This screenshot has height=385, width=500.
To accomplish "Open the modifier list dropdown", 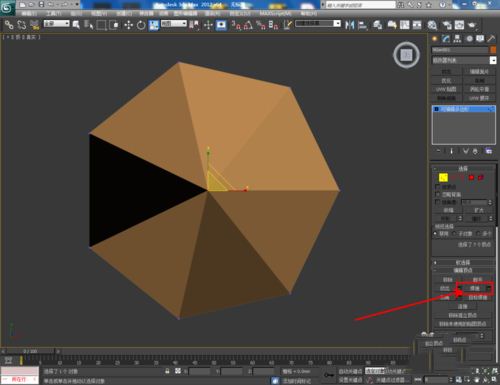I will [464, 60].
